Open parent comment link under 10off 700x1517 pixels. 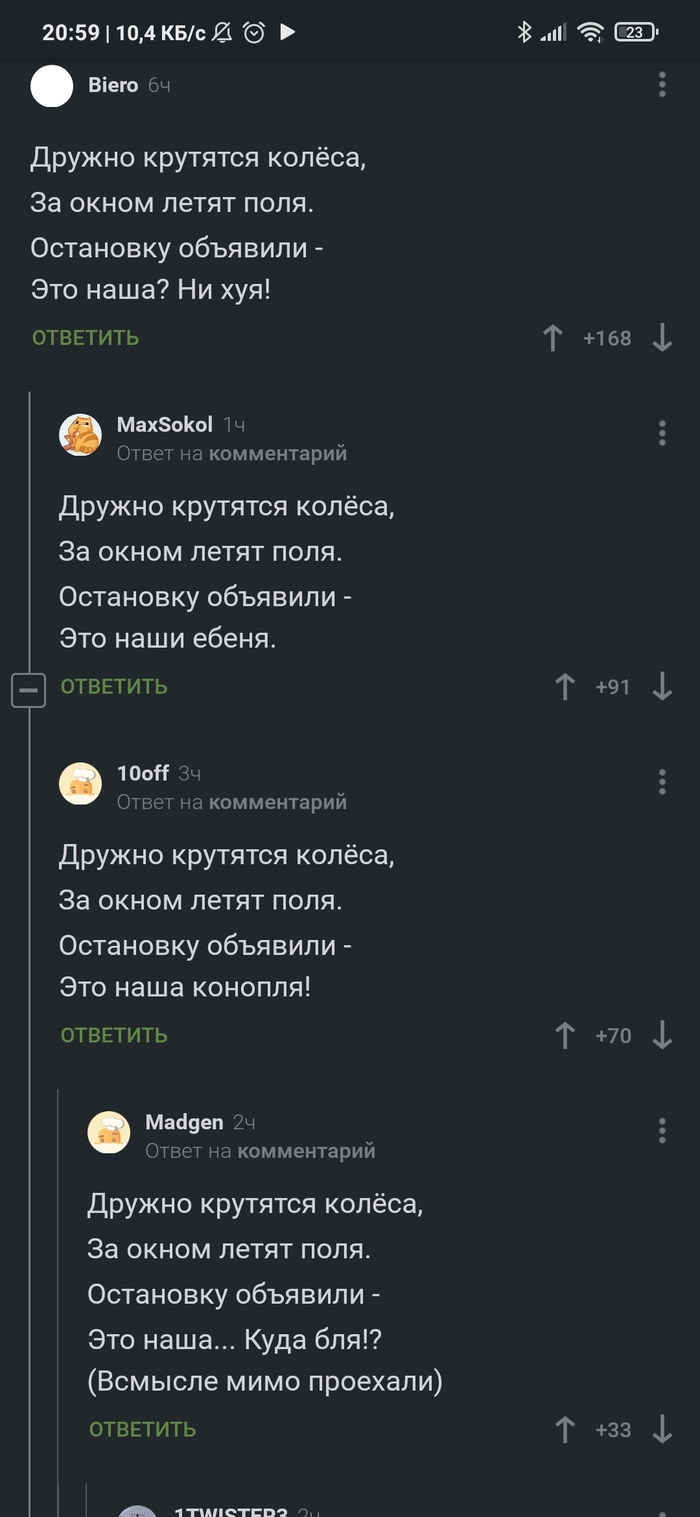[x=277, y=802]
